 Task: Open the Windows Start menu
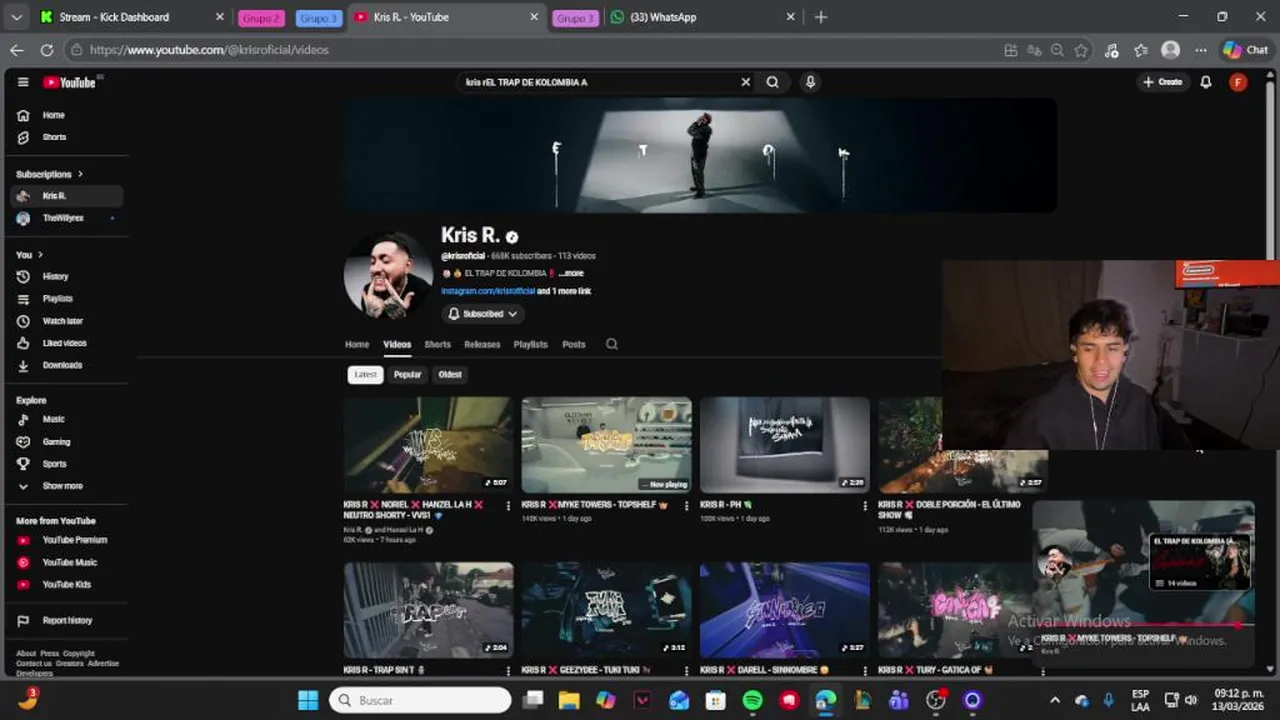(308, 700)
